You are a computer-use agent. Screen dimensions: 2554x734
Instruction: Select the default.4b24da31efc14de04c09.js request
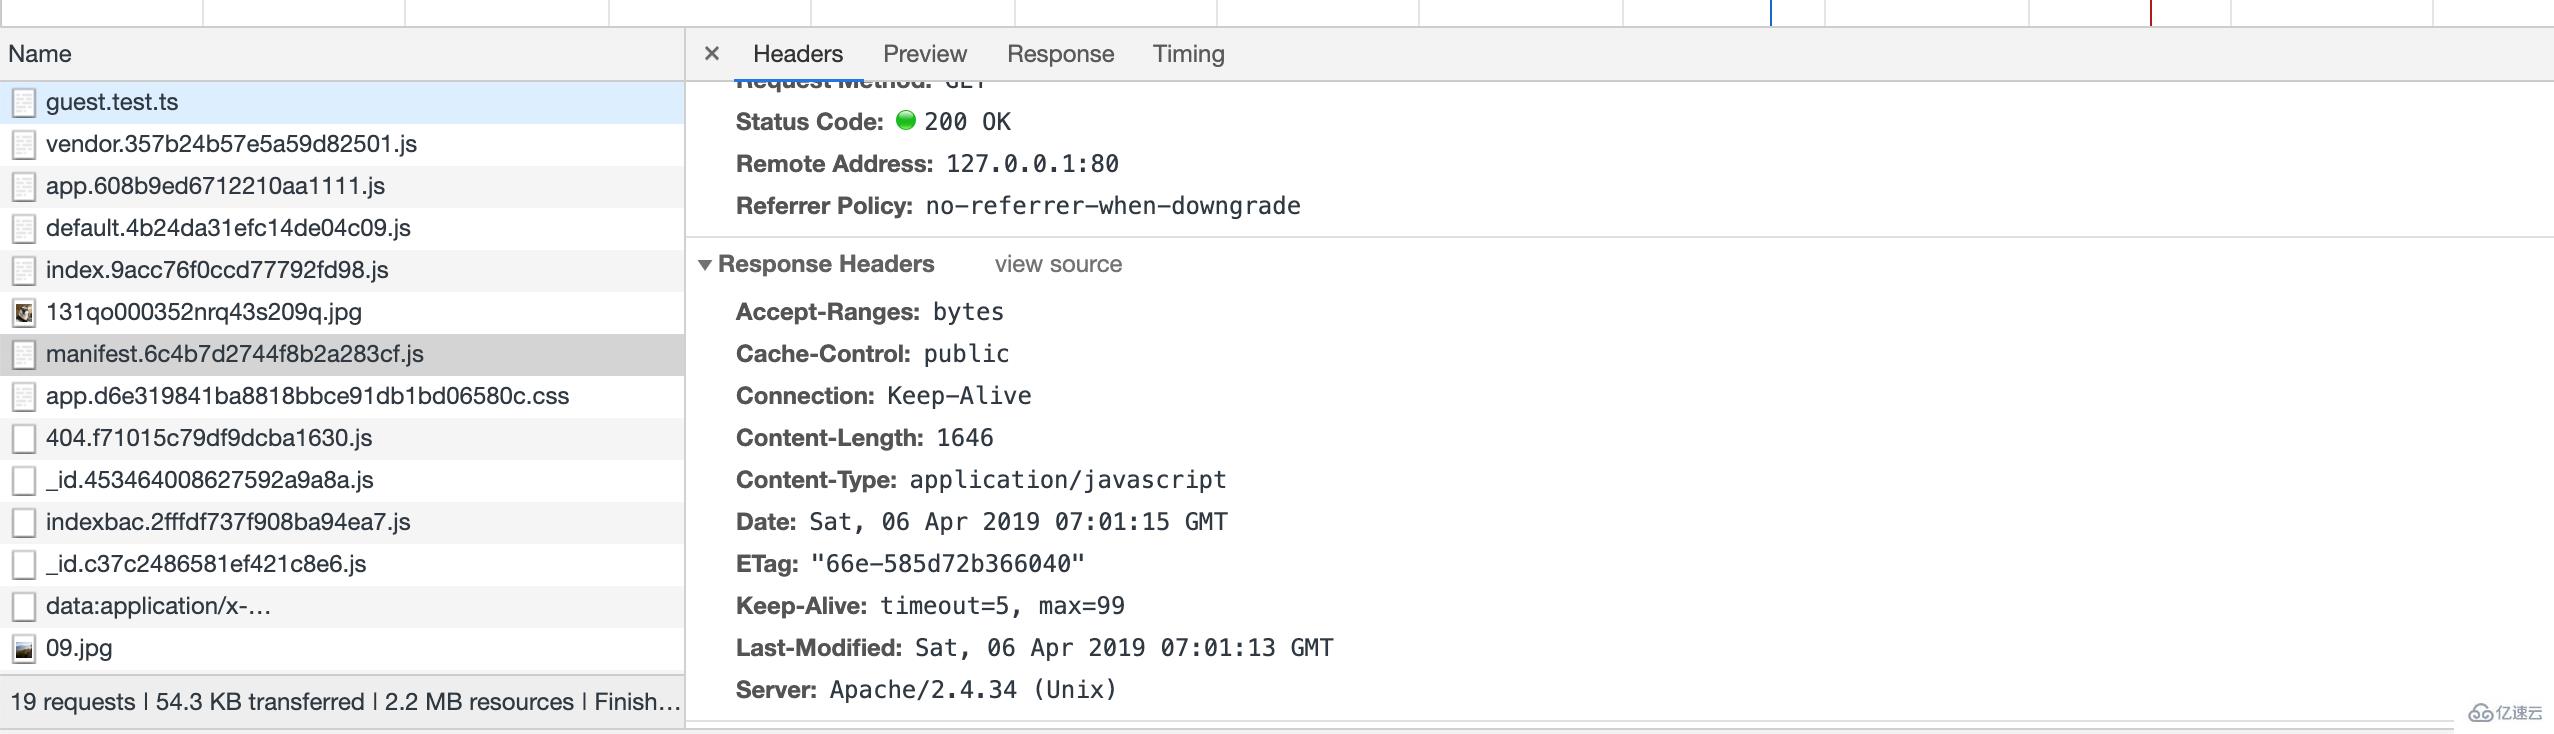(x=342, y=228)
